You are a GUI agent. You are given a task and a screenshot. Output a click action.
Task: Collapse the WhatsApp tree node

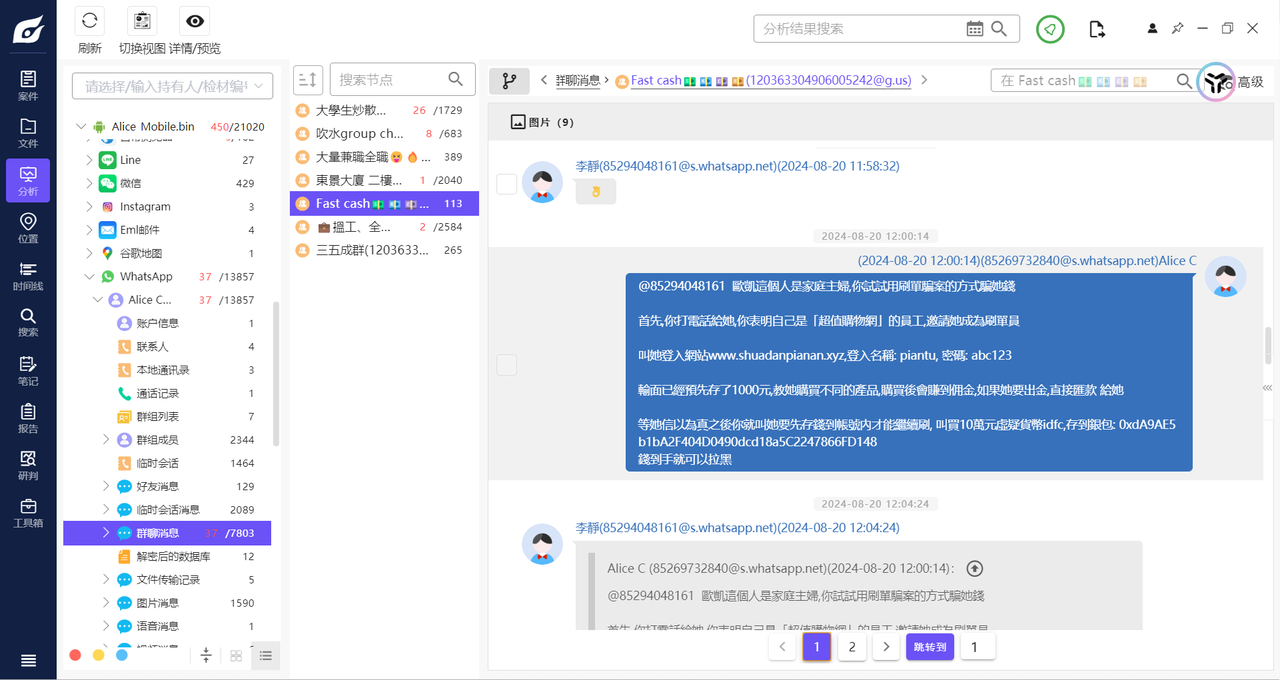click(89, 277)
